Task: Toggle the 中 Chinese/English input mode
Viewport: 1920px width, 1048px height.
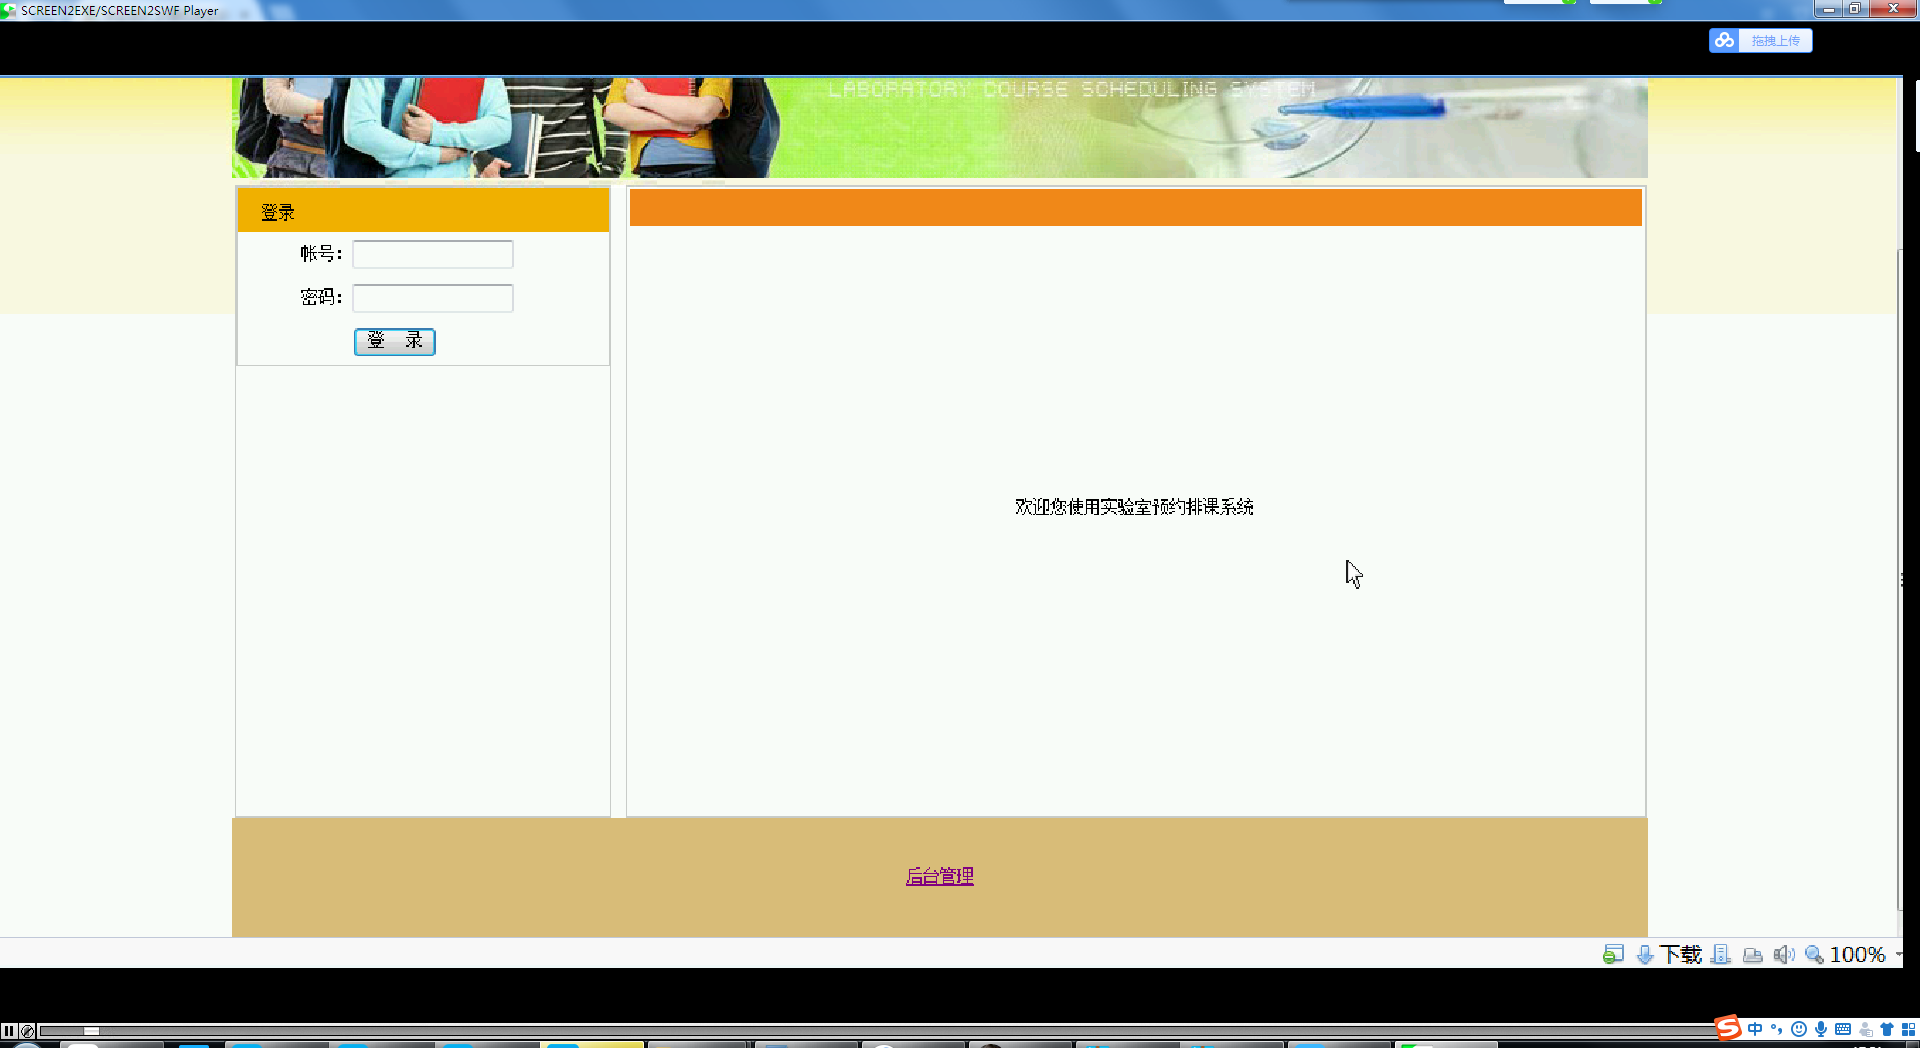Action: pos(1755,1029)
